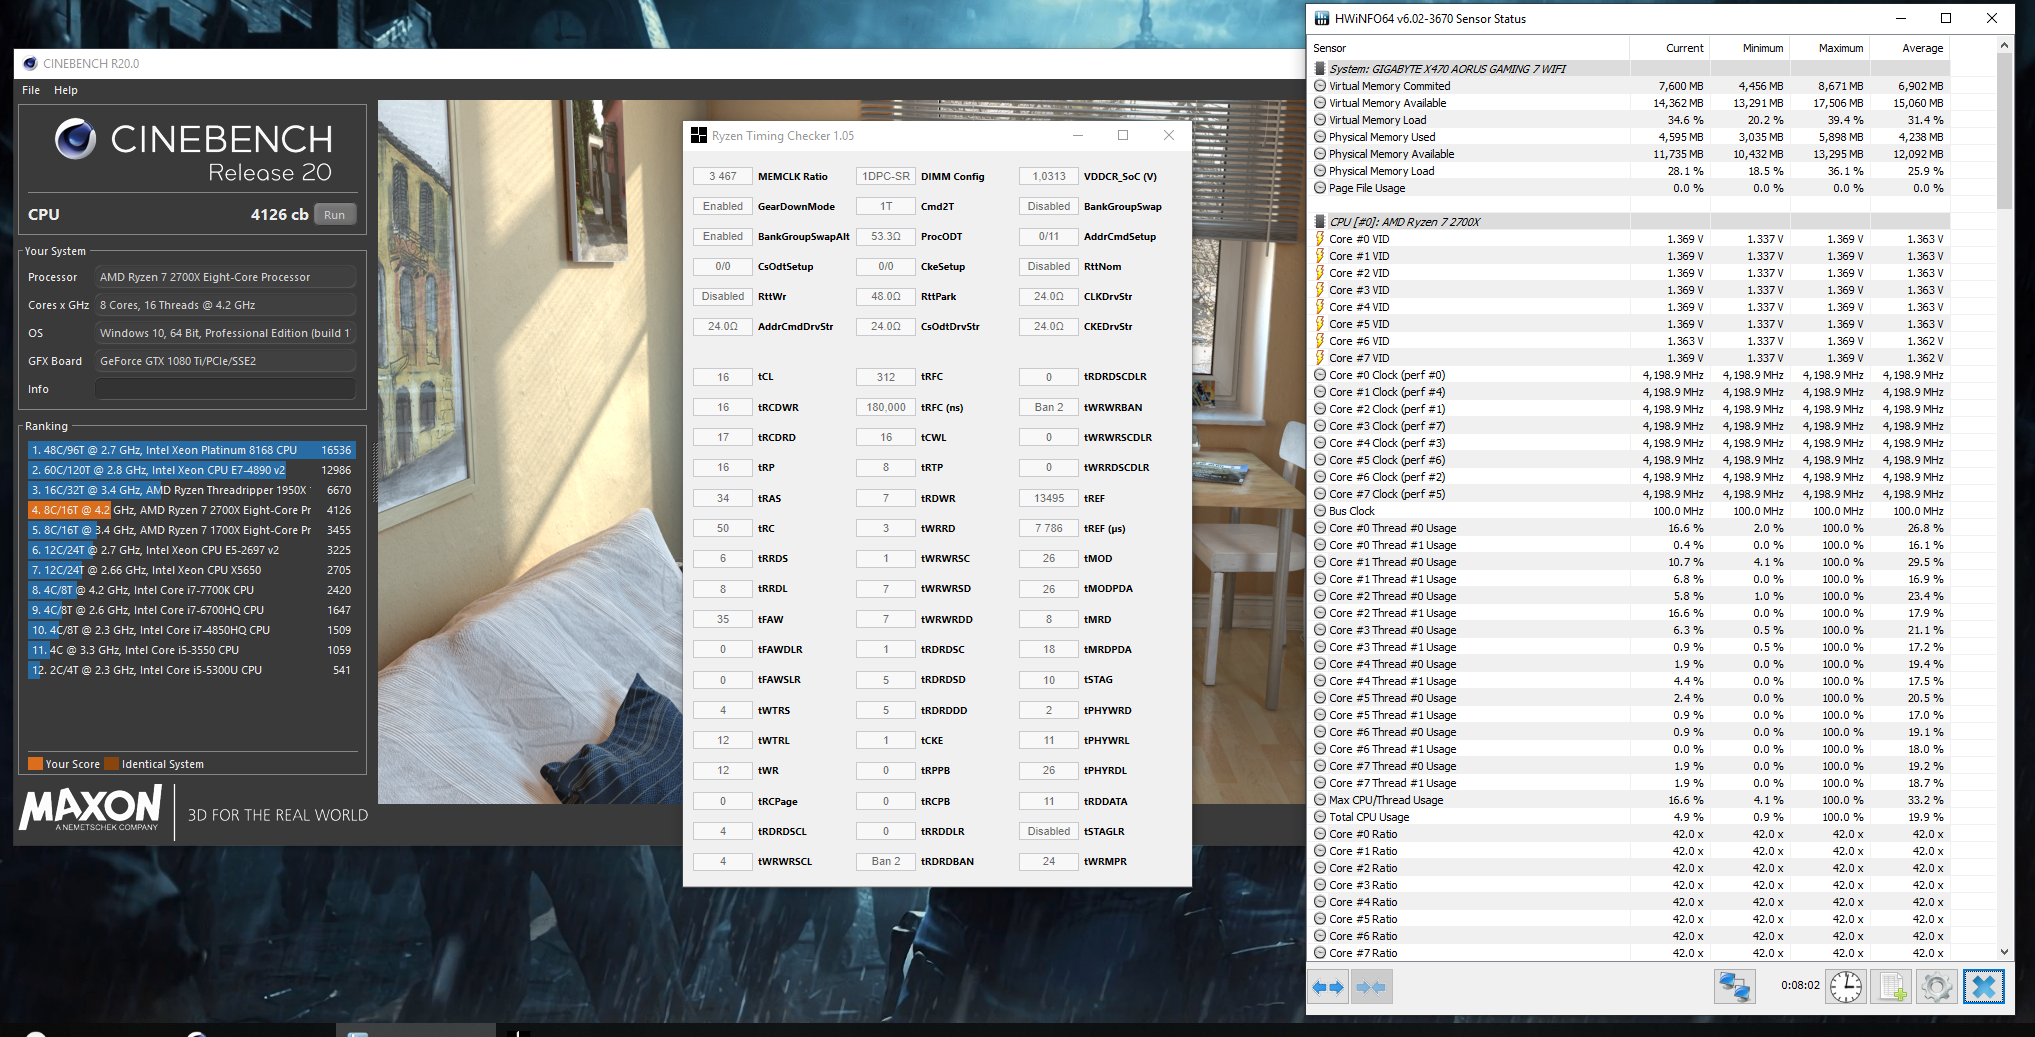Click the System: GIGABYTE header chip icon

point(1320,69)
